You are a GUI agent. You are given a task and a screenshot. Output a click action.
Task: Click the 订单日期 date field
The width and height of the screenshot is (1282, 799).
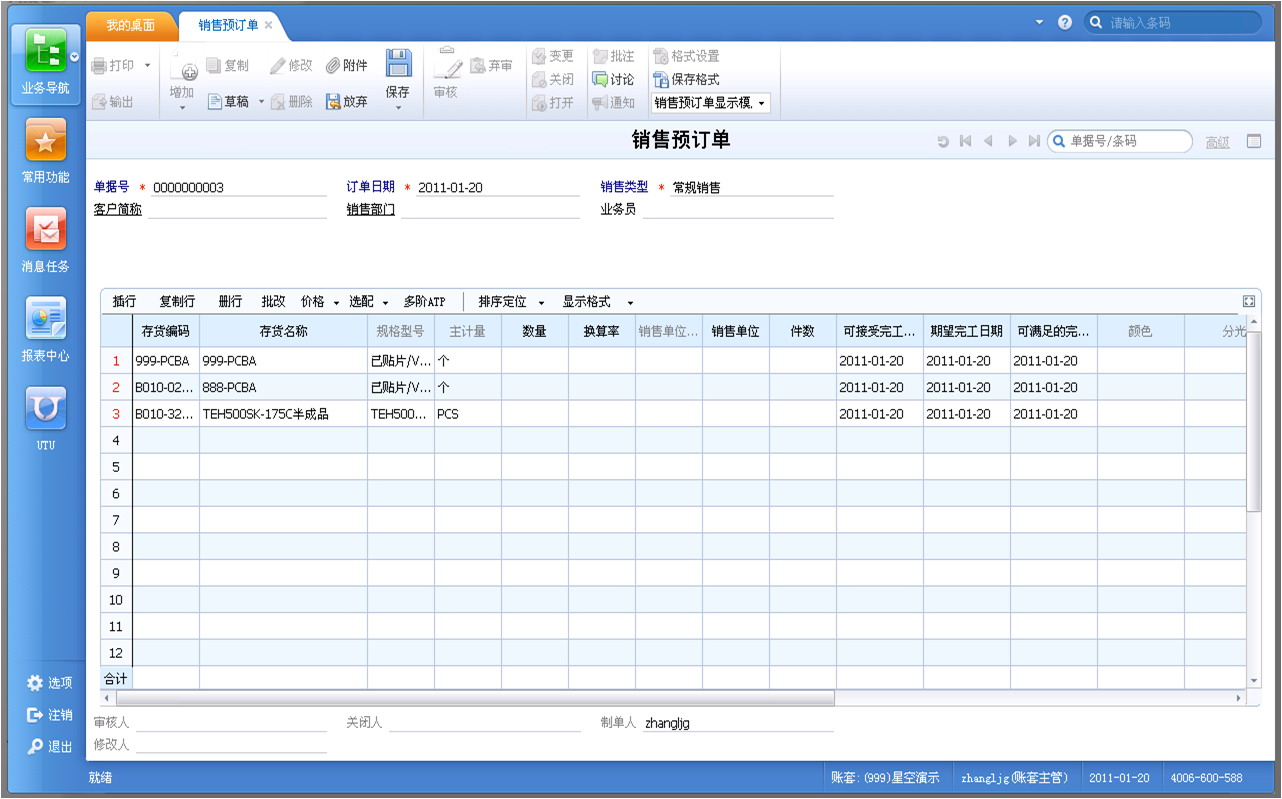tap(498, 187)
